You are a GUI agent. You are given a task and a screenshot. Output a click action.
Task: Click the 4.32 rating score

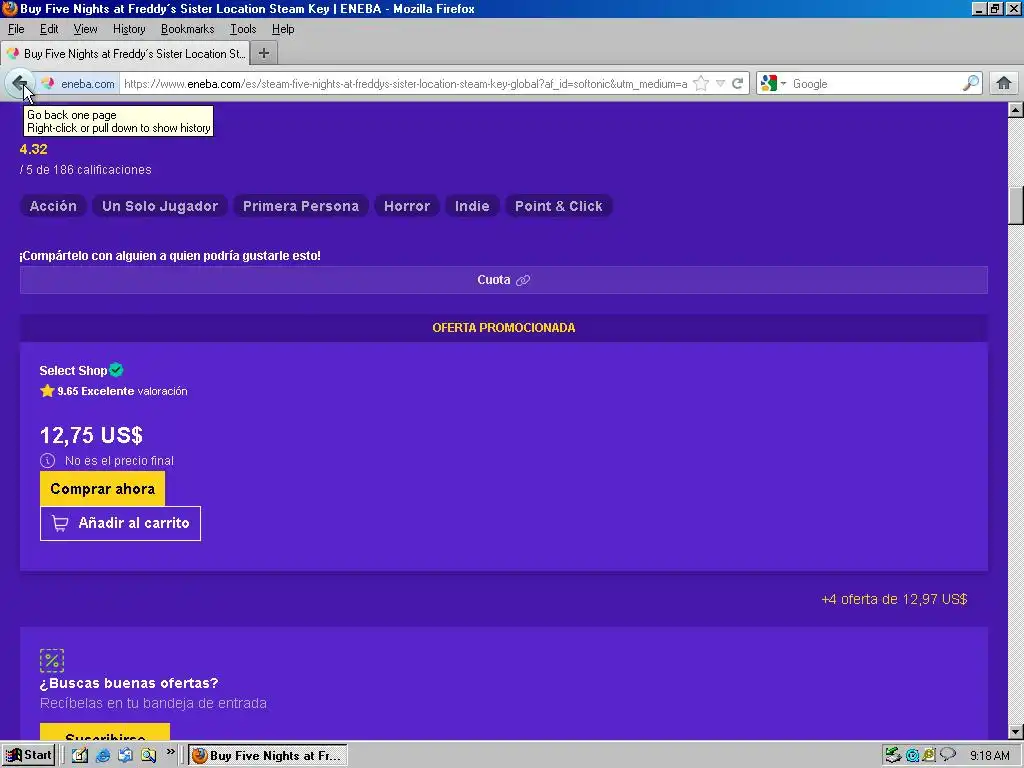[x=33, y=149]
